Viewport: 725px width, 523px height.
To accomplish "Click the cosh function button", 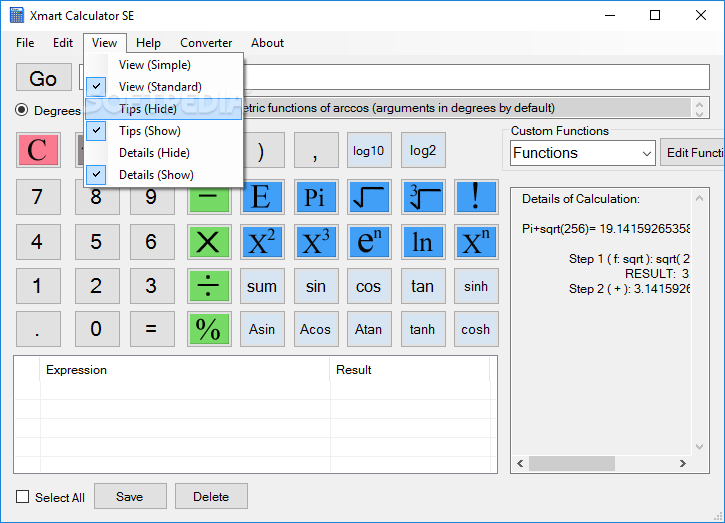I will click(x=476, y=329).
